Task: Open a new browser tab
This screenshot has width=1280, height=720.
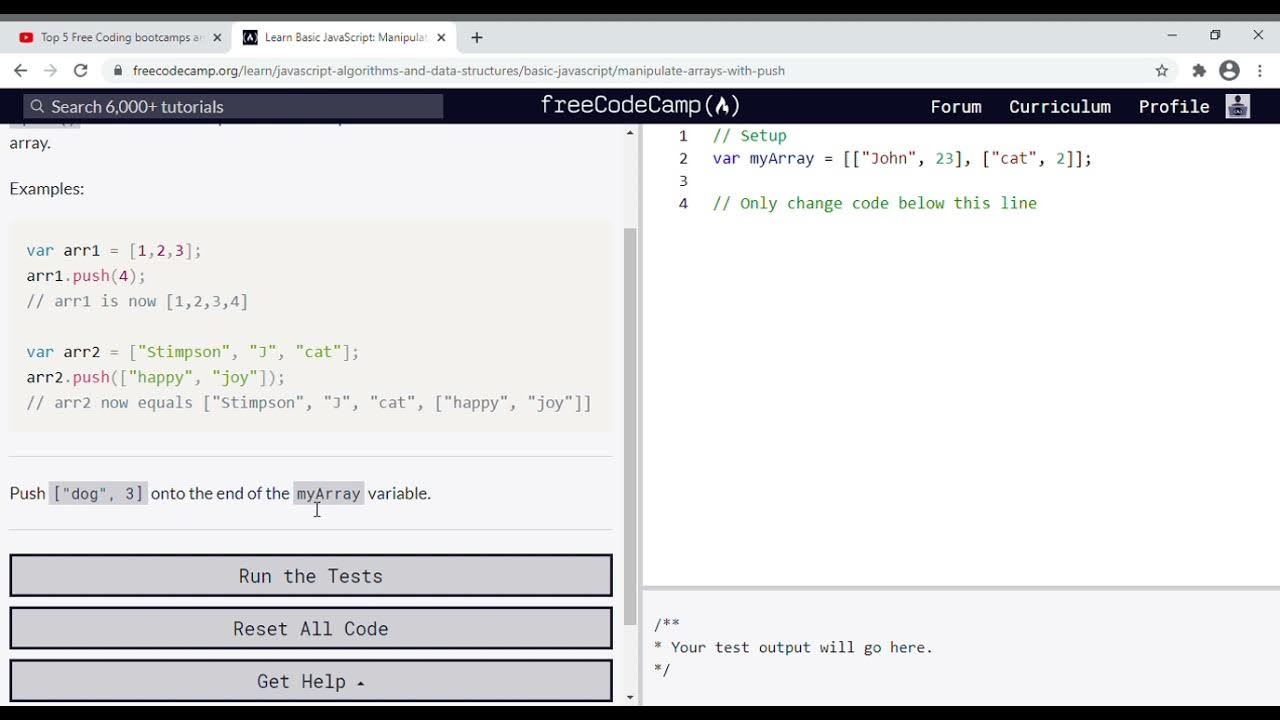Action: point(477,37)
